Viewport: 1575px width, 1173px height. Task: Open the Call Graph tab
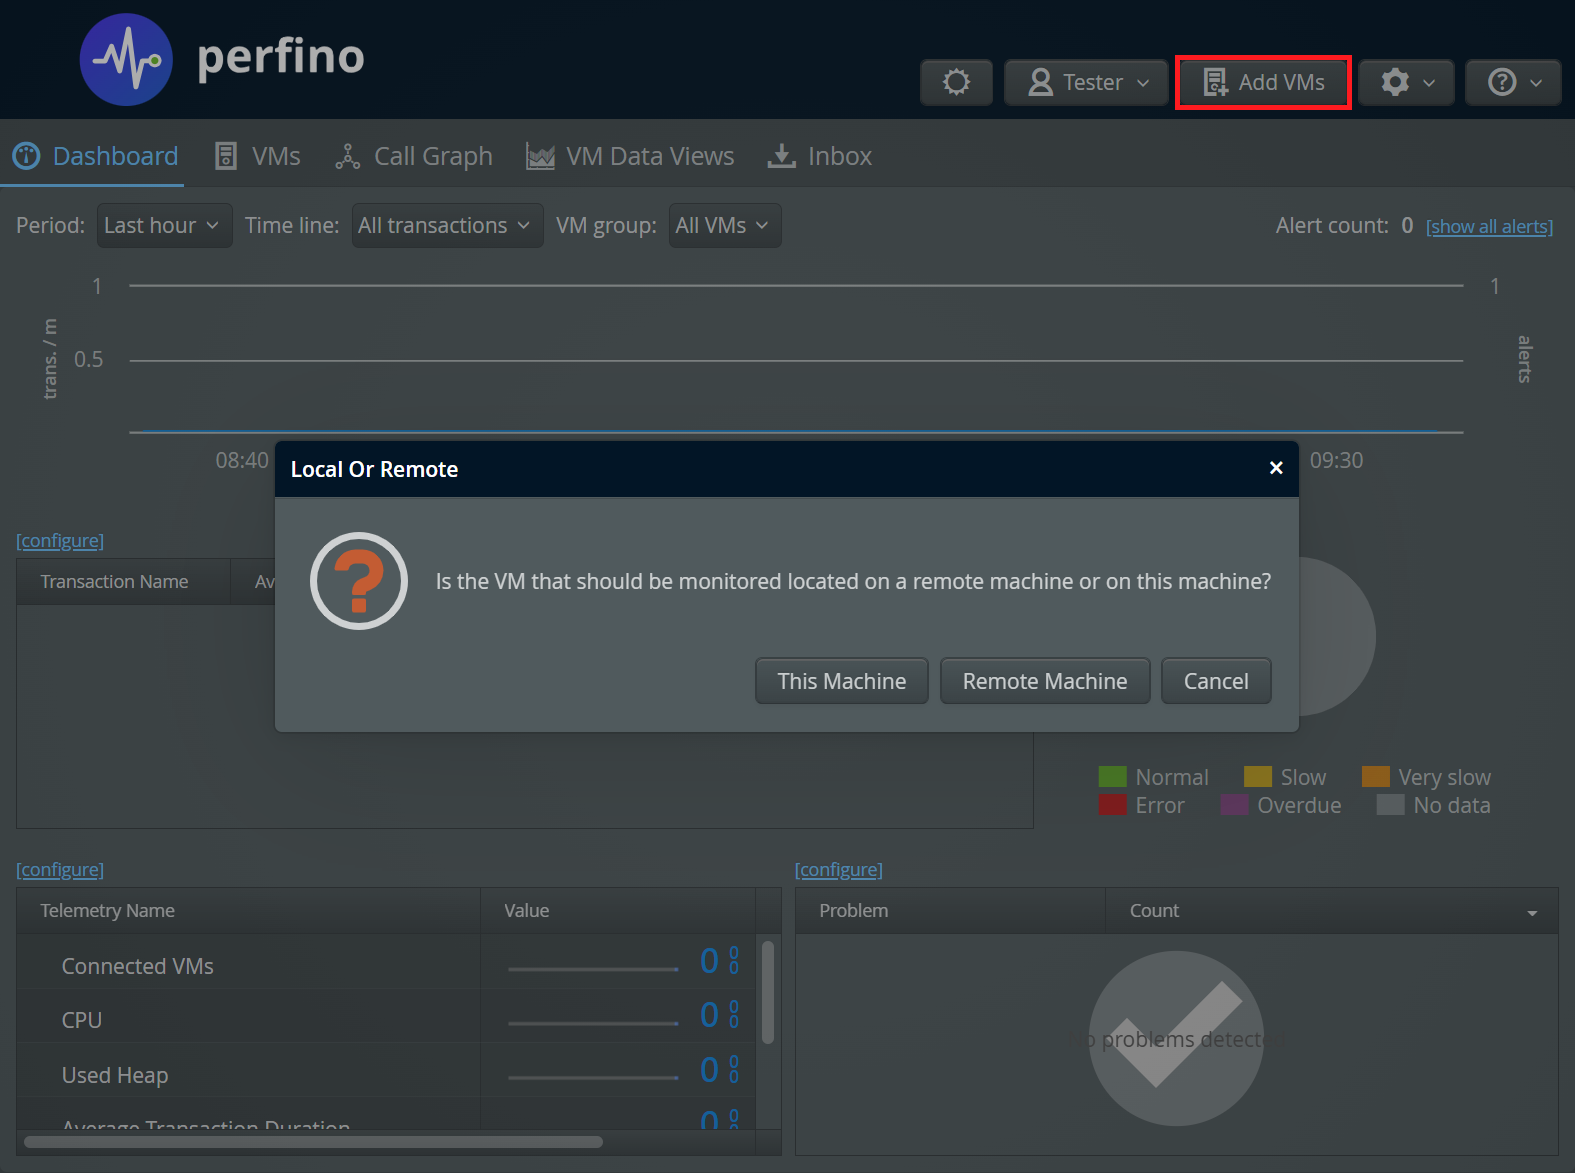414,156
